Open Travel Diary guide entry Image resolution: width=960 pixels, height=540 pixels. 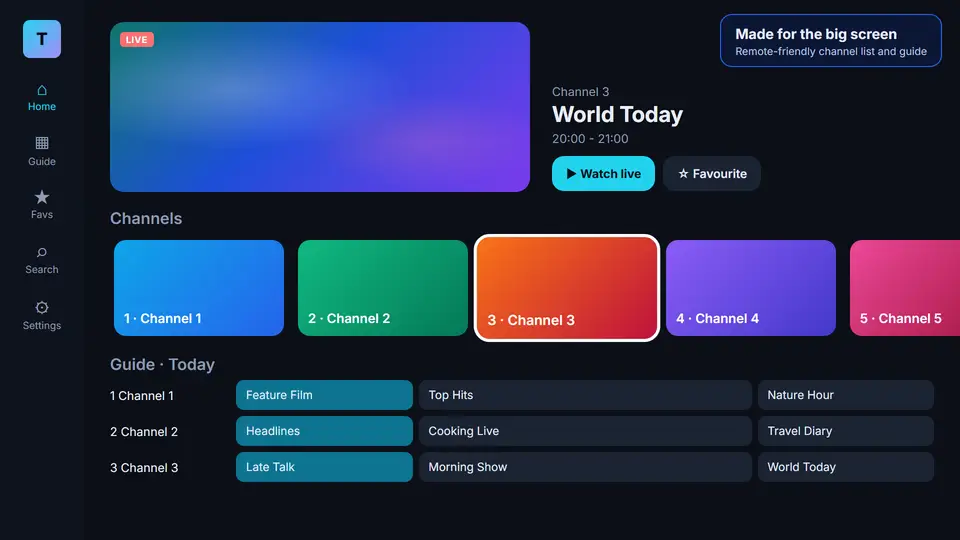(x=846, y=431)
